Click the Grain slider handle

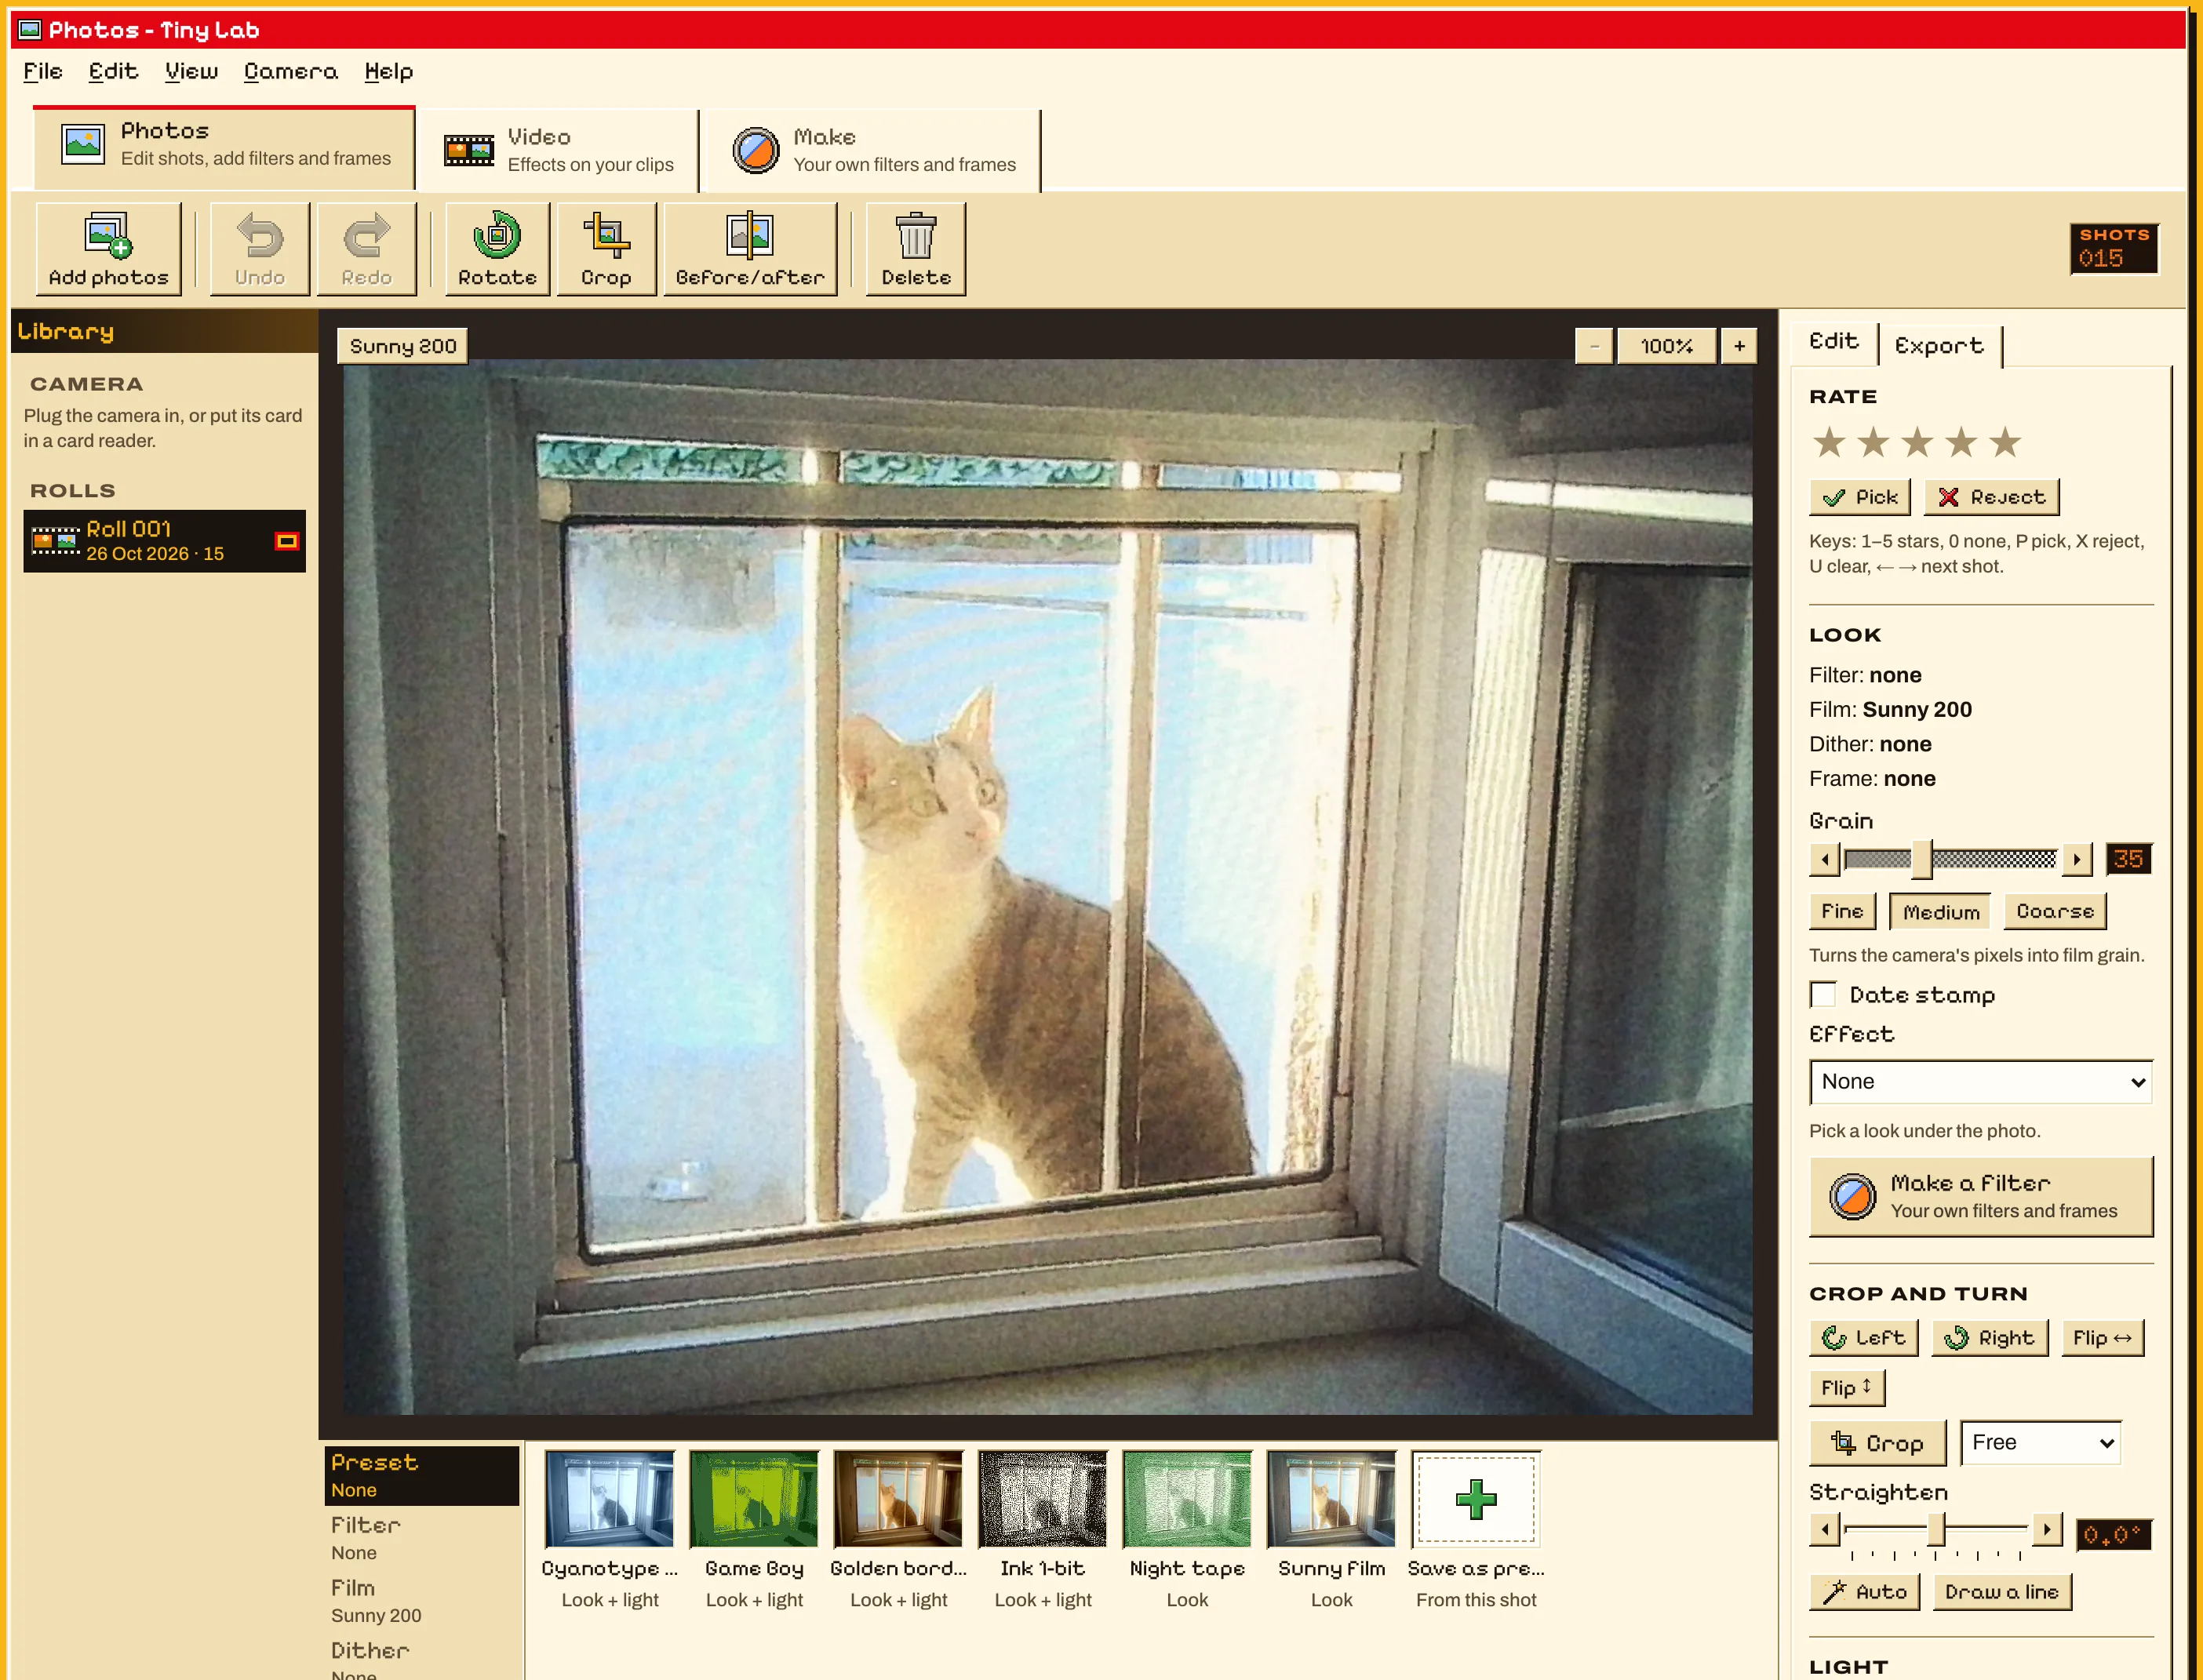click(1921, 859)
